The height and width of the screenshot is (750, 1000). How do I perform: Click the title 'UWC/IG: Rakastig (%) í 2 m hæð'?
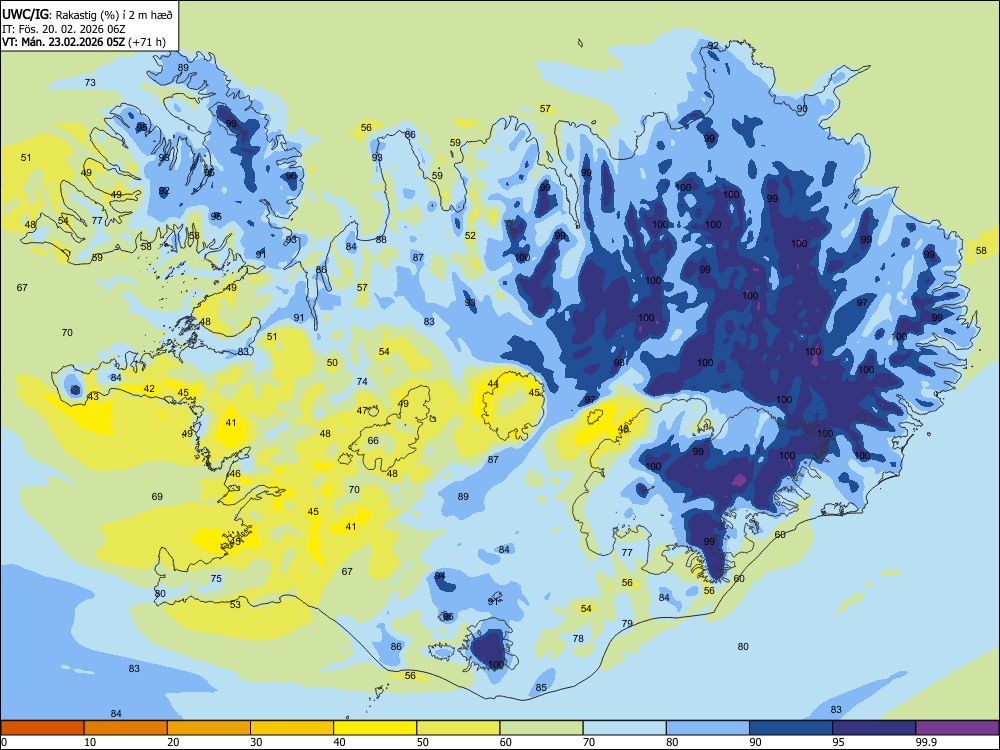87,13
